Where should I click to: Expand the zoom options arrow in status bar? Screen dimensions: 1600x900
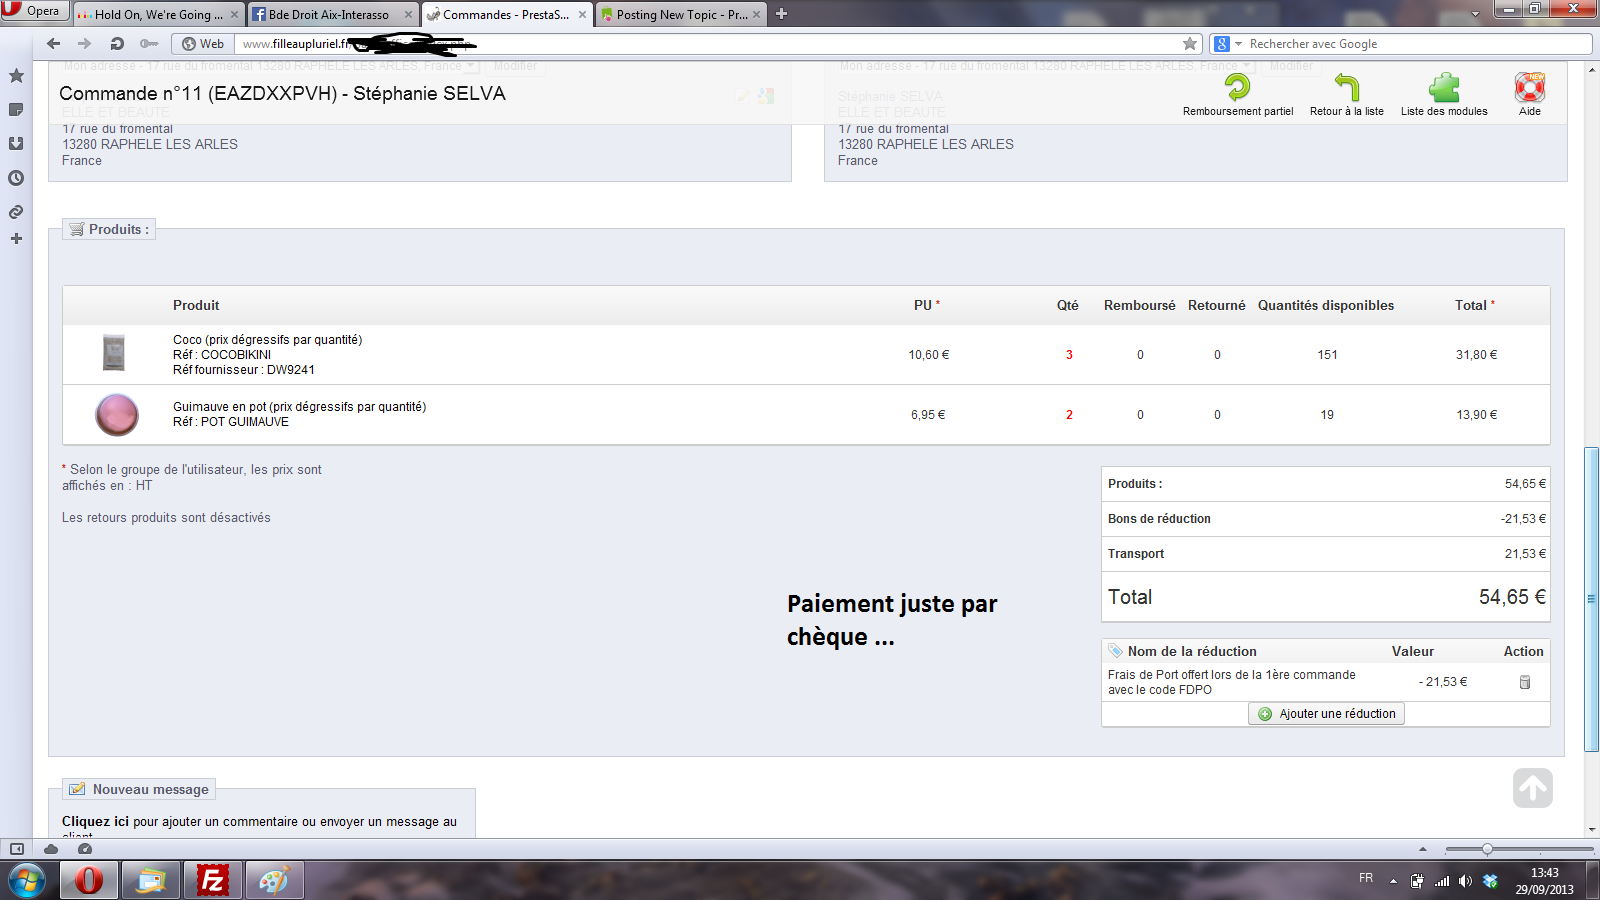[x=1423, y=849]
